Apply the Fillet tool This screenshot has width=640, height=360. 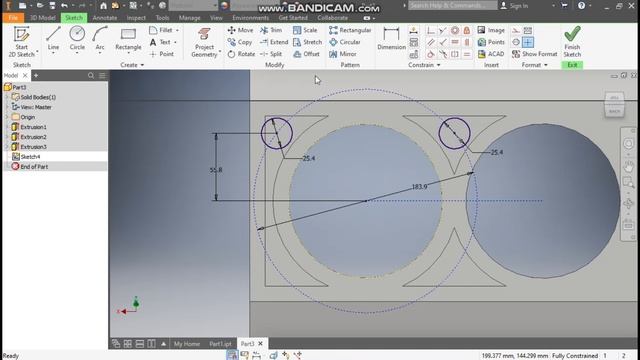(x=162, y=30)
